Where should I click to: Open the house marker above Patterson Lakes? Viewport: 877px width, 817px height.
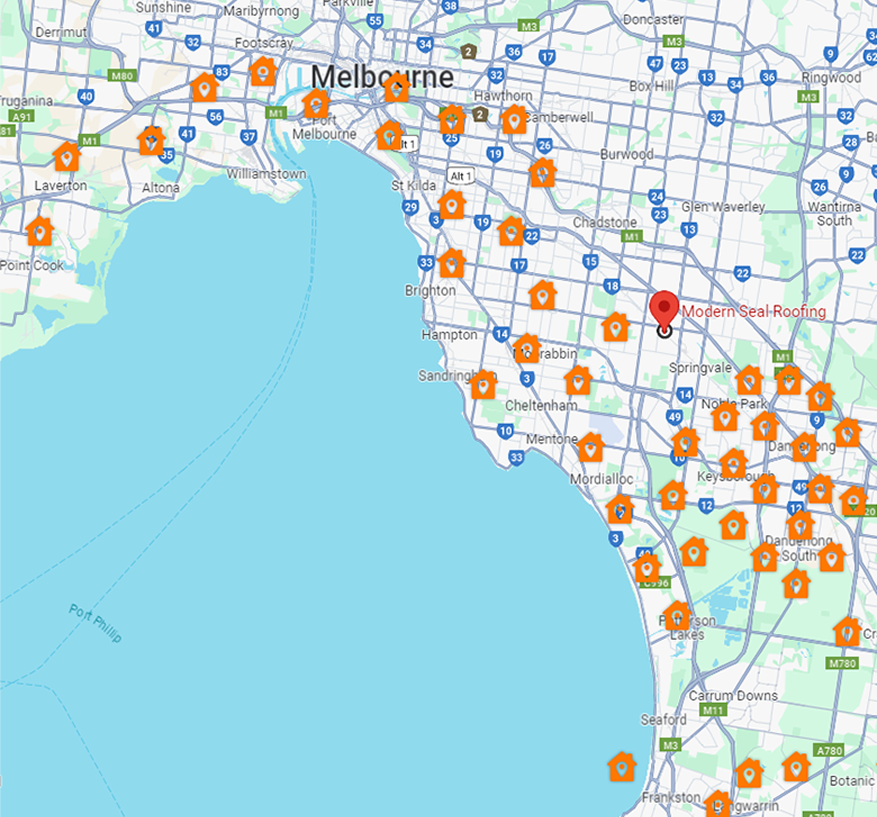click(677, 616)
